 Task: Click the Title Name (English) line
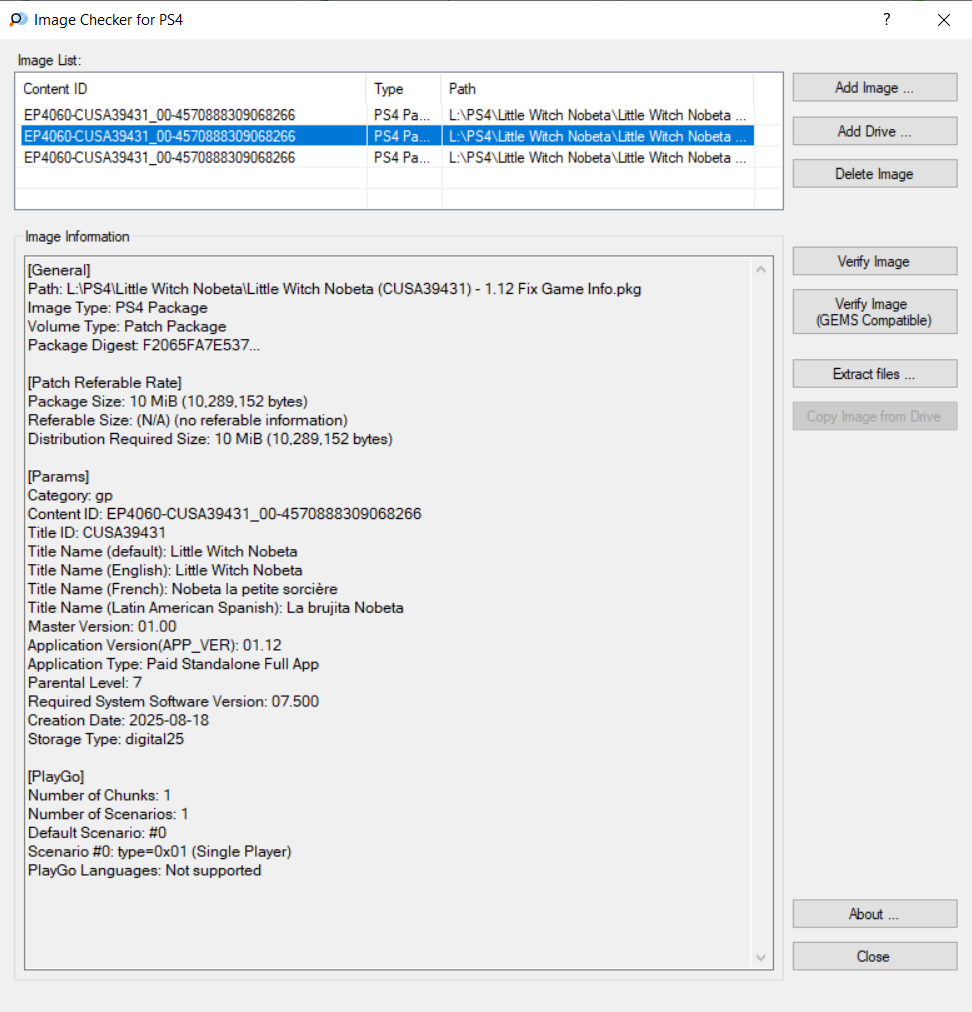pyautogui.click(x=165, y=570)
